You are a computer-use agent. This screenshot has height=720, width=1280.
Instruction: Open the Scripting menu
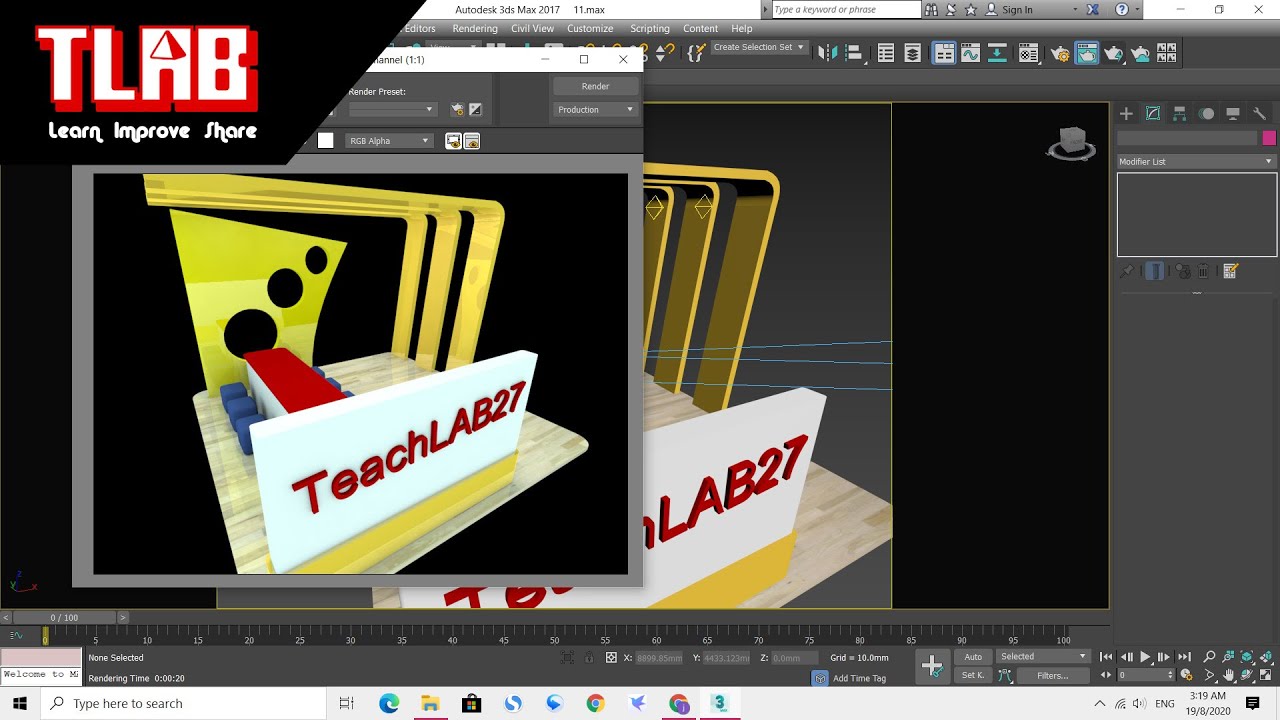point(650,29)
